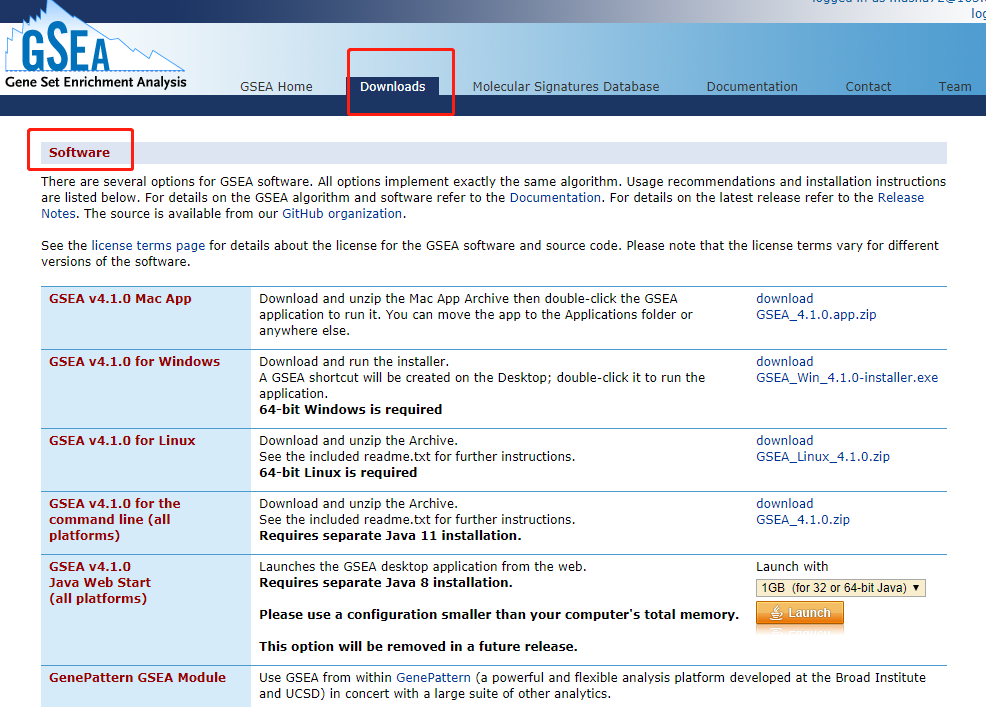Open the GenePattern link
The image size is (986, 707).
433,677
